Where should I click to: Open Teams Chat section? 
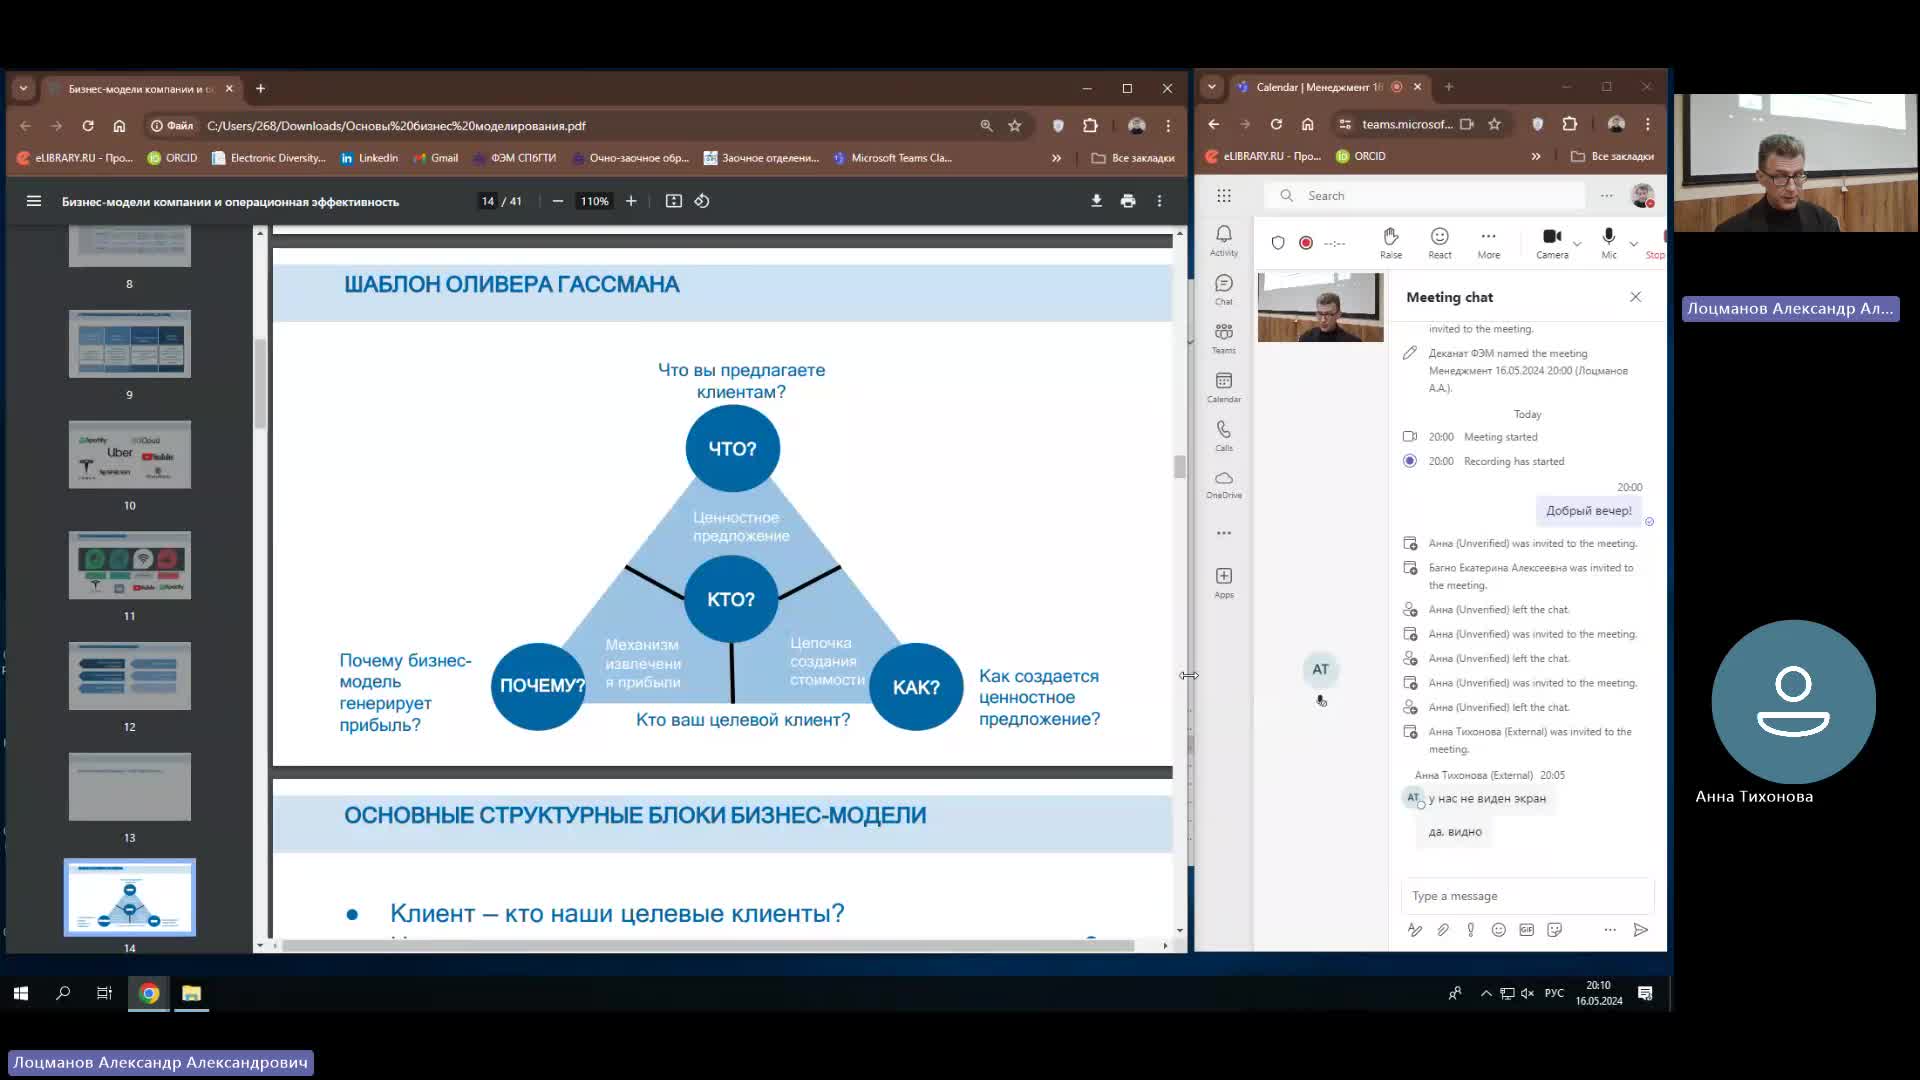click(1224, 289)
